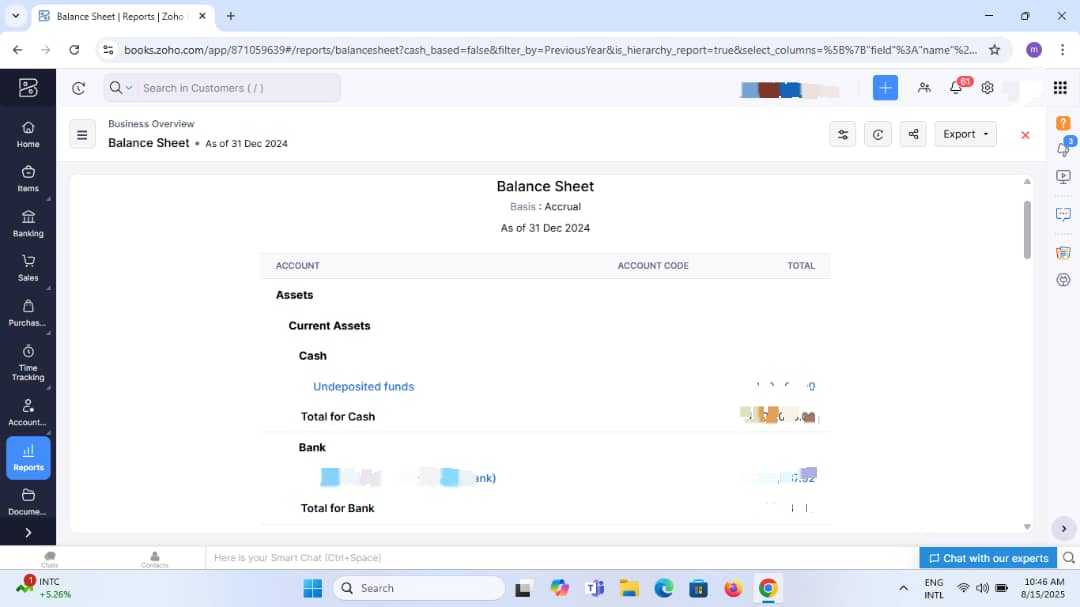Click the scroll down arrow of report

[1027, 527]
